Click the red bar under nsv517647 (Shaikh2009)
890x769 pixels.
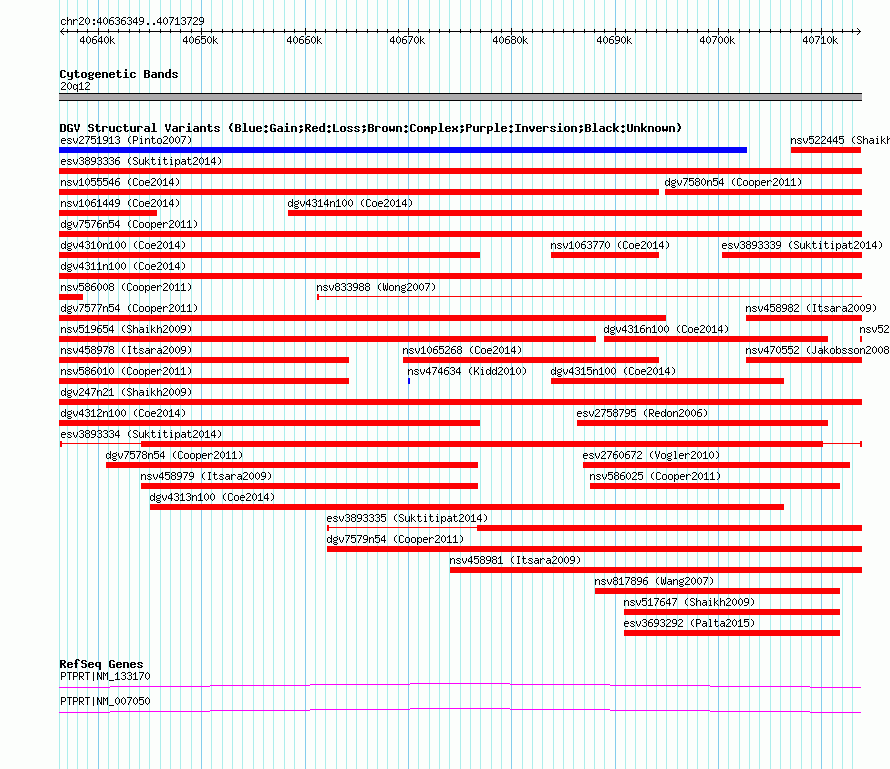pyautogui.click(x=732, y=612)
